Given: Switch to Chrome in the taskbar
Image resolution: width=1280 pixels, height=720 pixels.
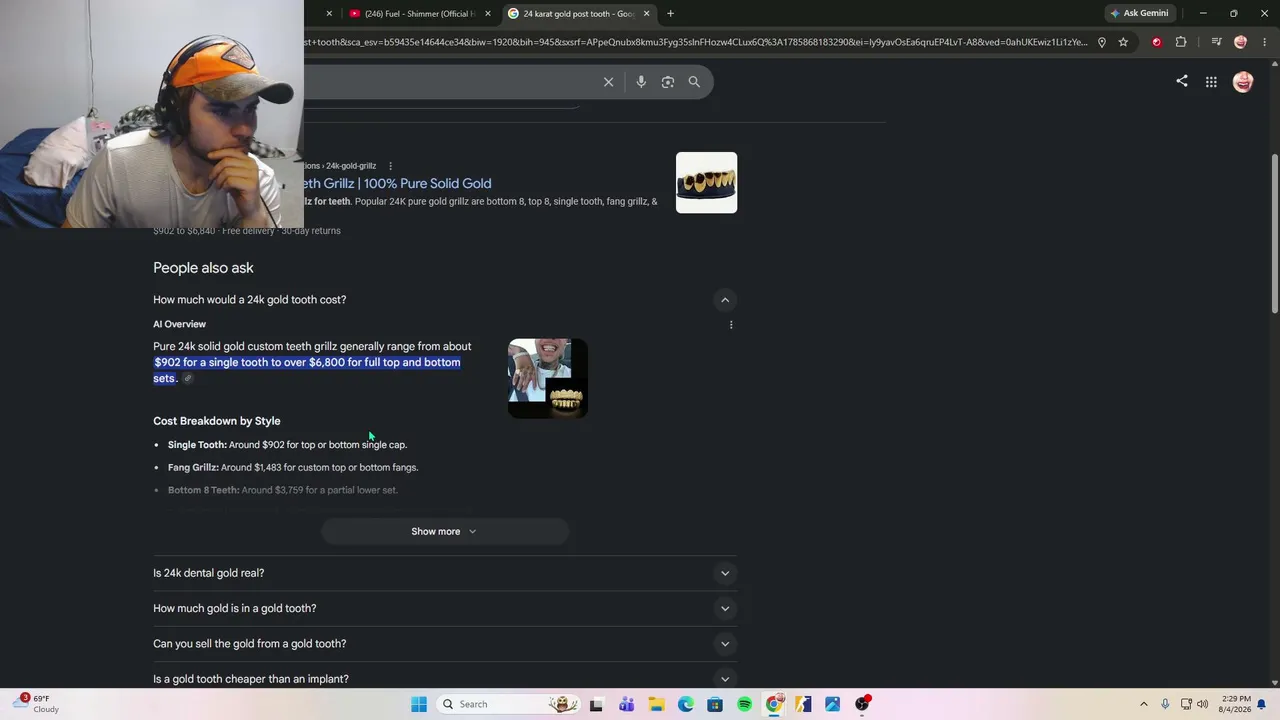Looking at the screenshot, I should pyautogui.click(x=774, y=704).
